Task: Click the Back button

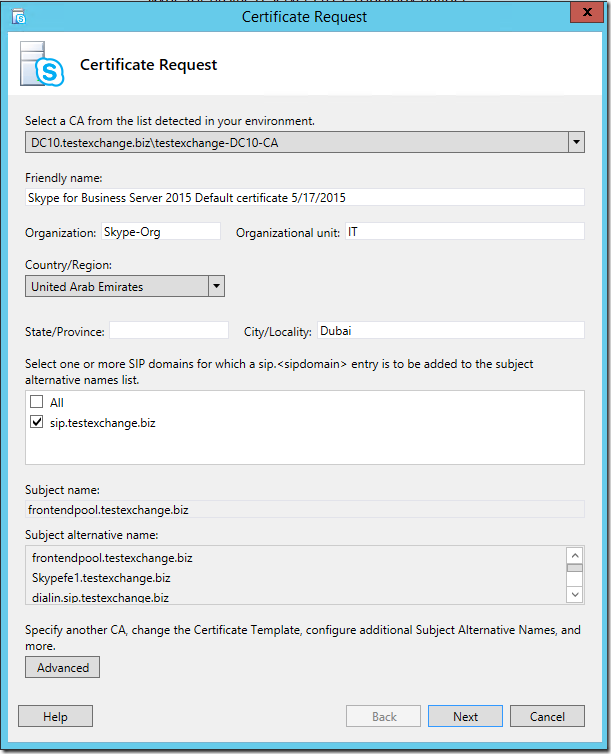Action: tap(384, 716)
